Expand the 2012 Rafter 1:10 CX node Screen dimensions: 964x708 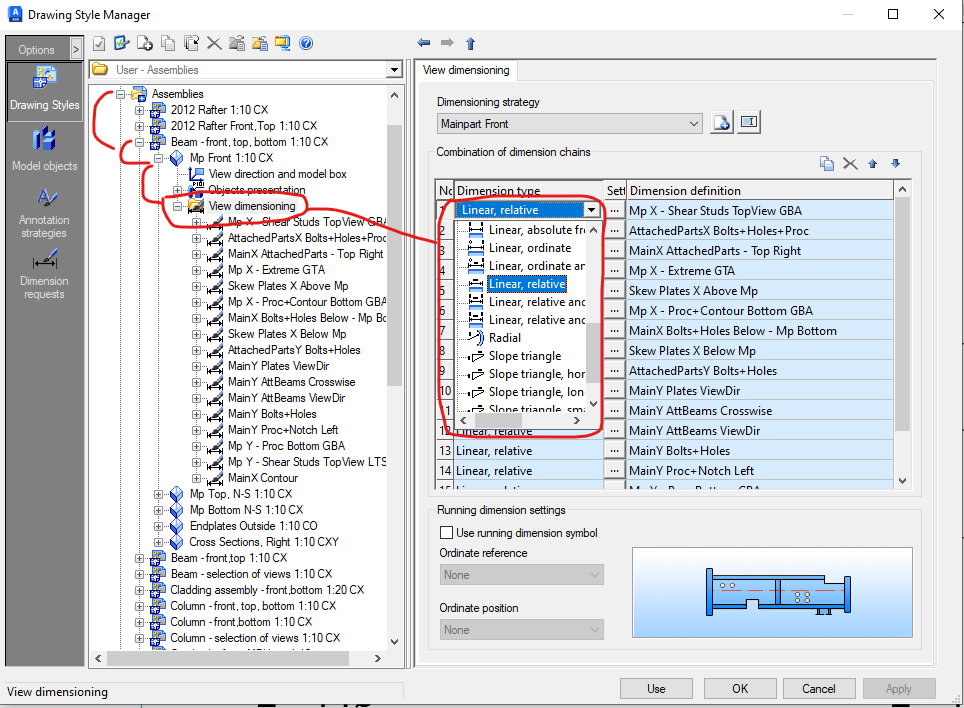click(x=140, y=110)
